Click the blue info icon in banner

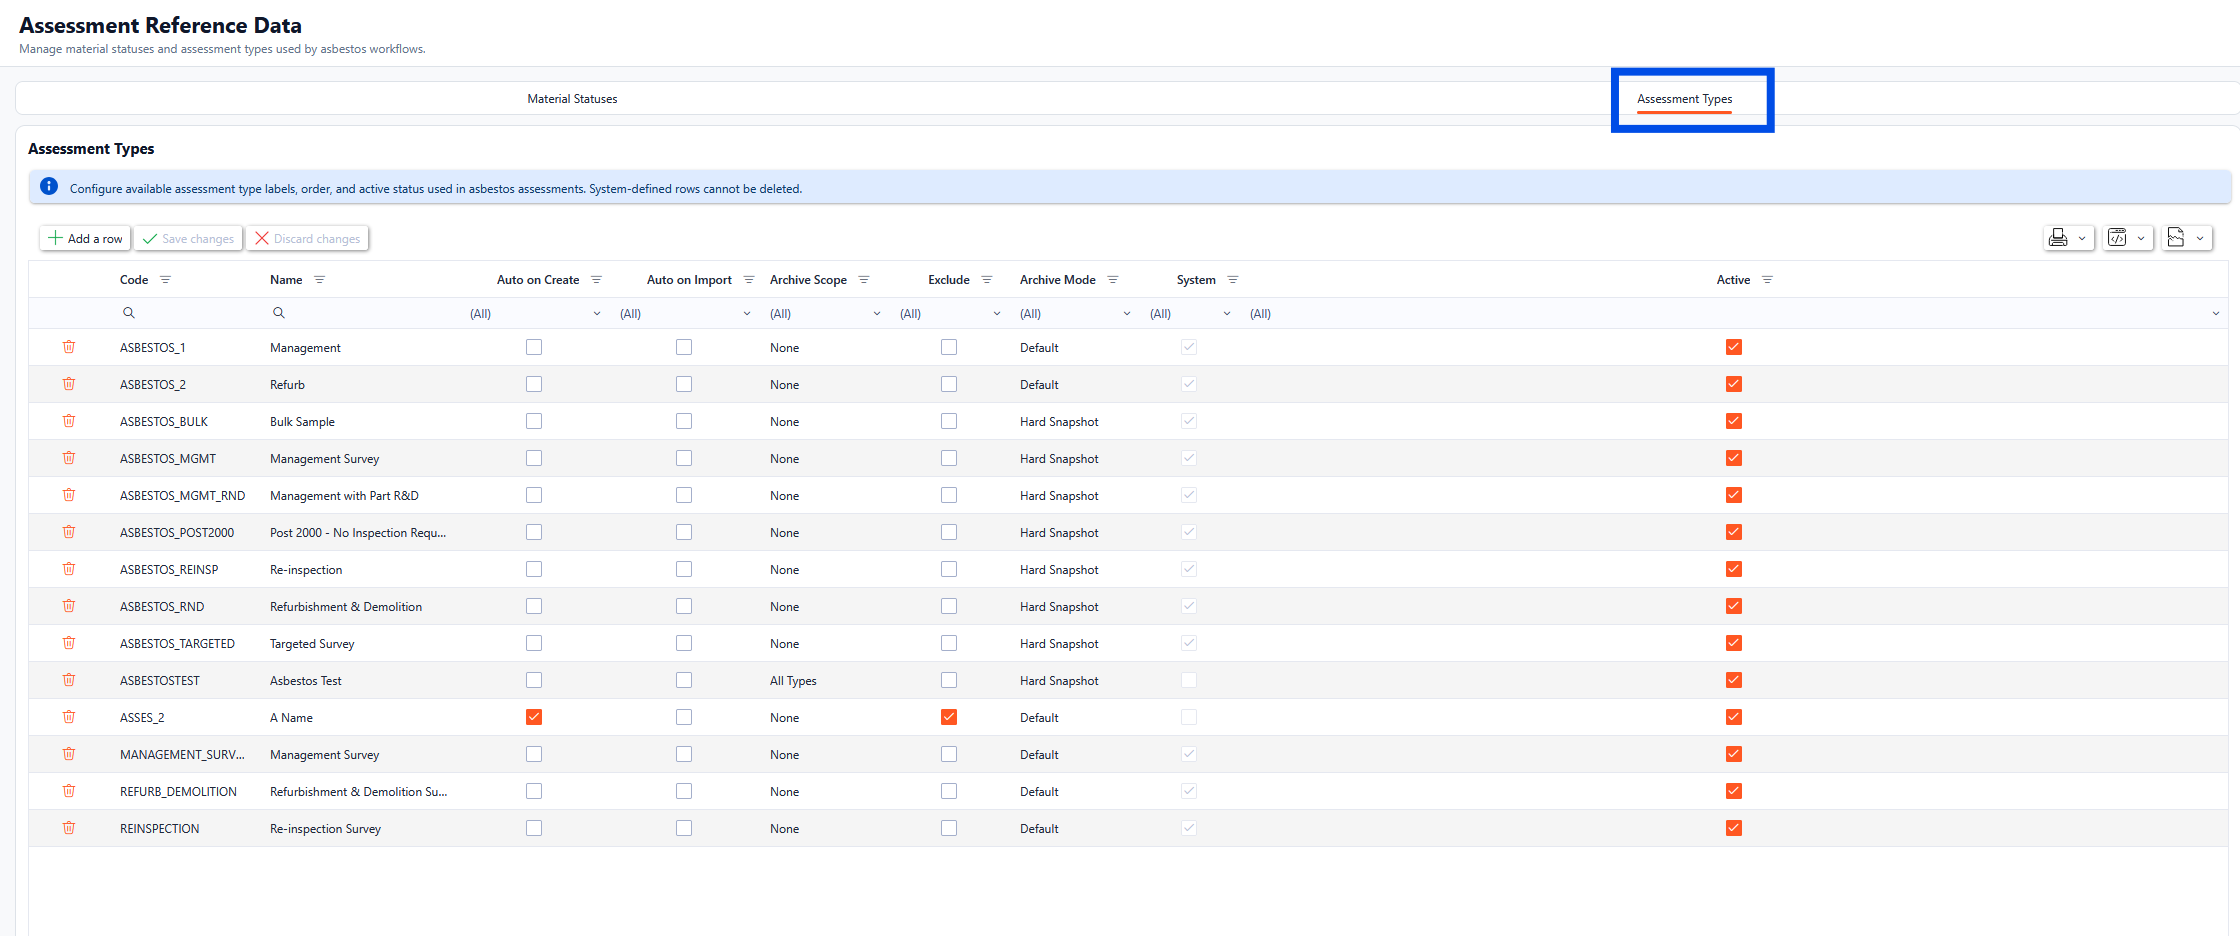[49, 187]
